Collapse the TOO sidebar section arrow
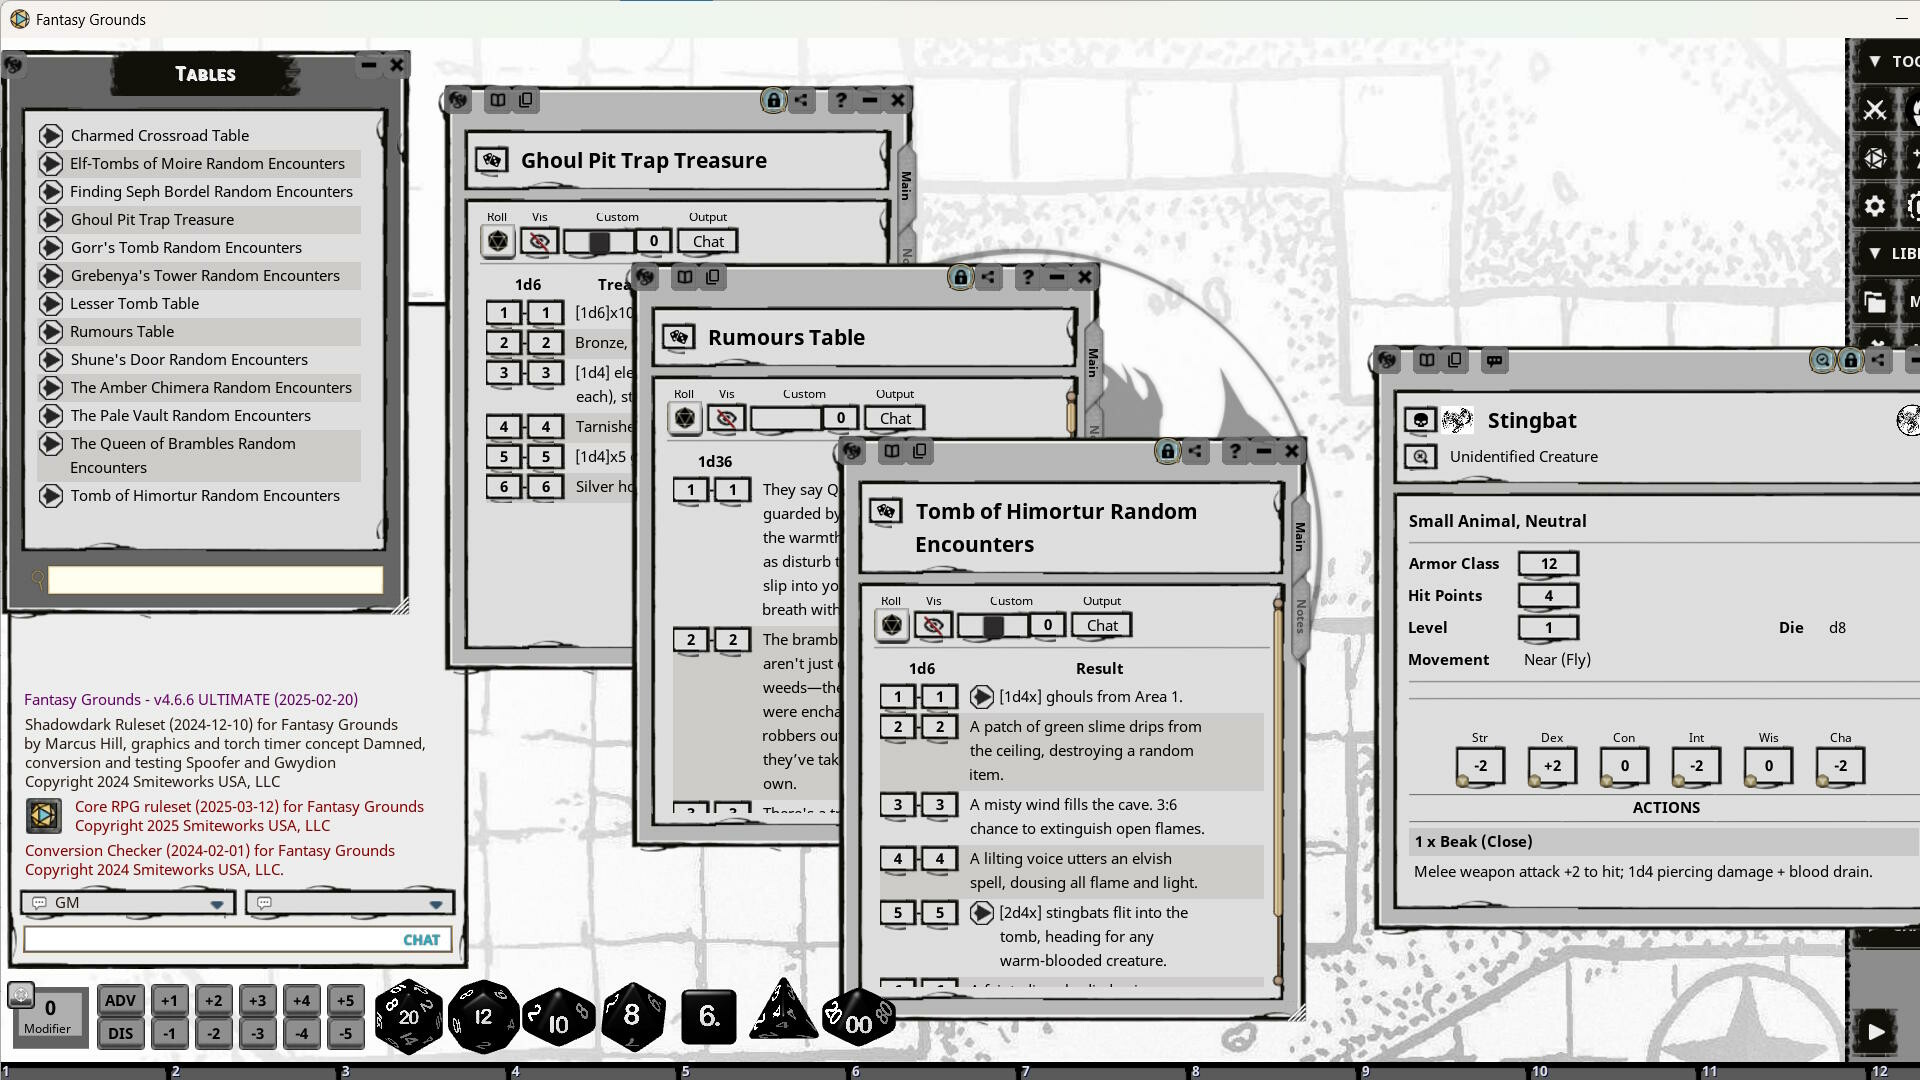Screen dimensions: 1920x1080 (1874, 61)
